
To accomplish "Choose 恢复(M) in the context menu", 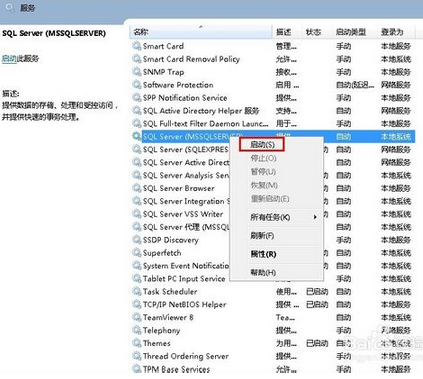I will (264, 185).
